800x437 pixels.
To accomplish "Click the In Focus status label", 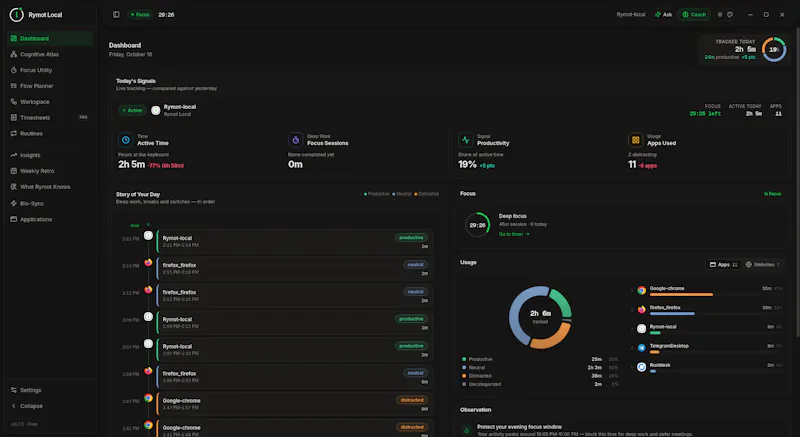I will (772, 194).
